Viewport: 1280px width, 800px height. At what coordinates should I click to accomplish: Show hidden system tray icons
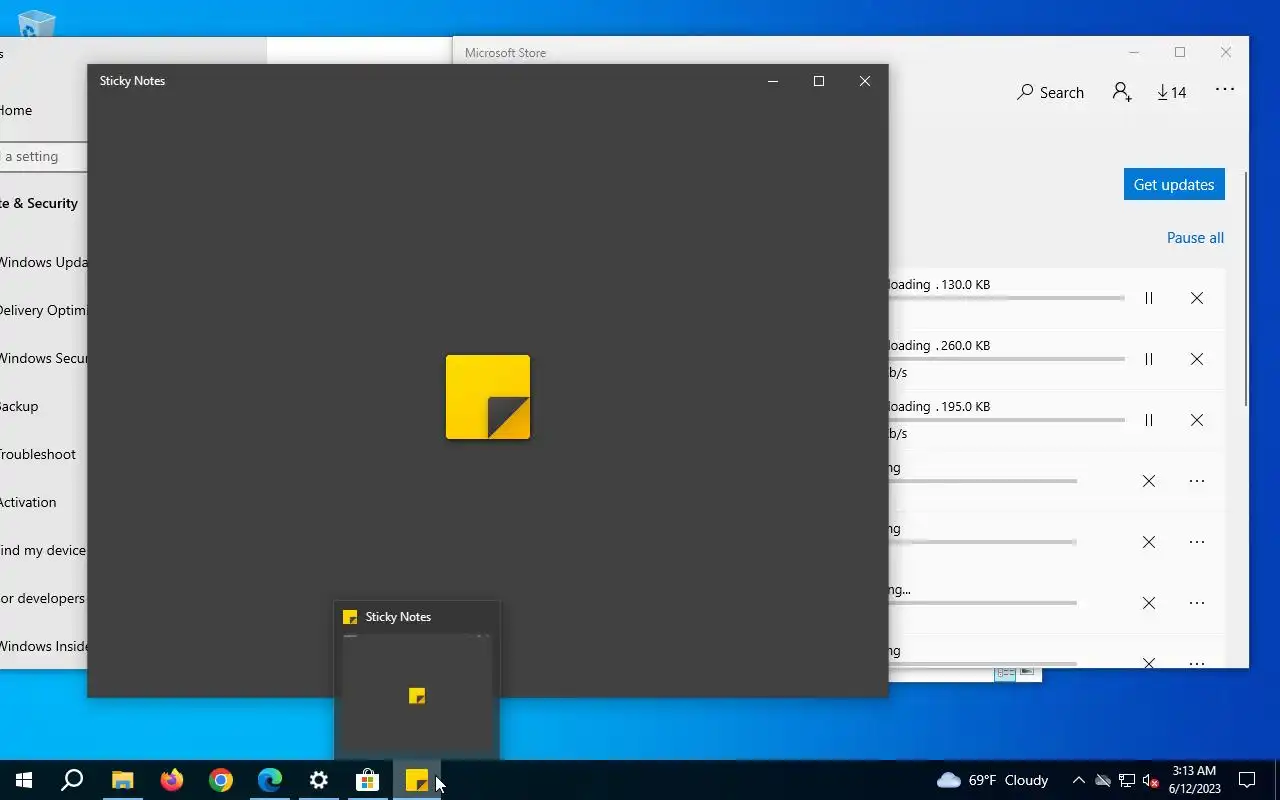(x=1078, y=780)
